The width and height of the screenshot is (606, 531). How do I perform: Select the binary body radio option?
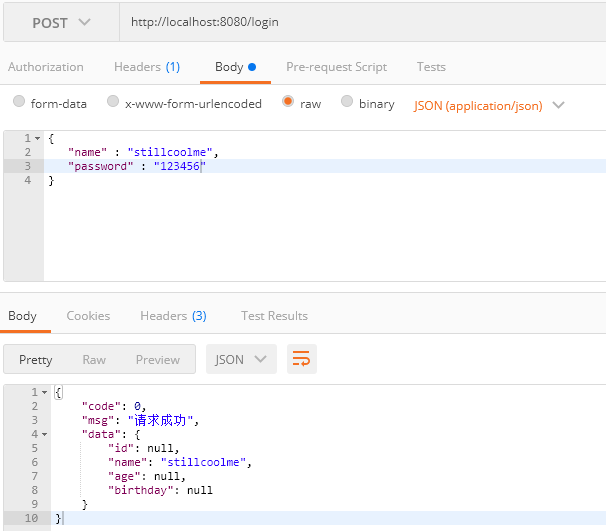tap(347, 102)
